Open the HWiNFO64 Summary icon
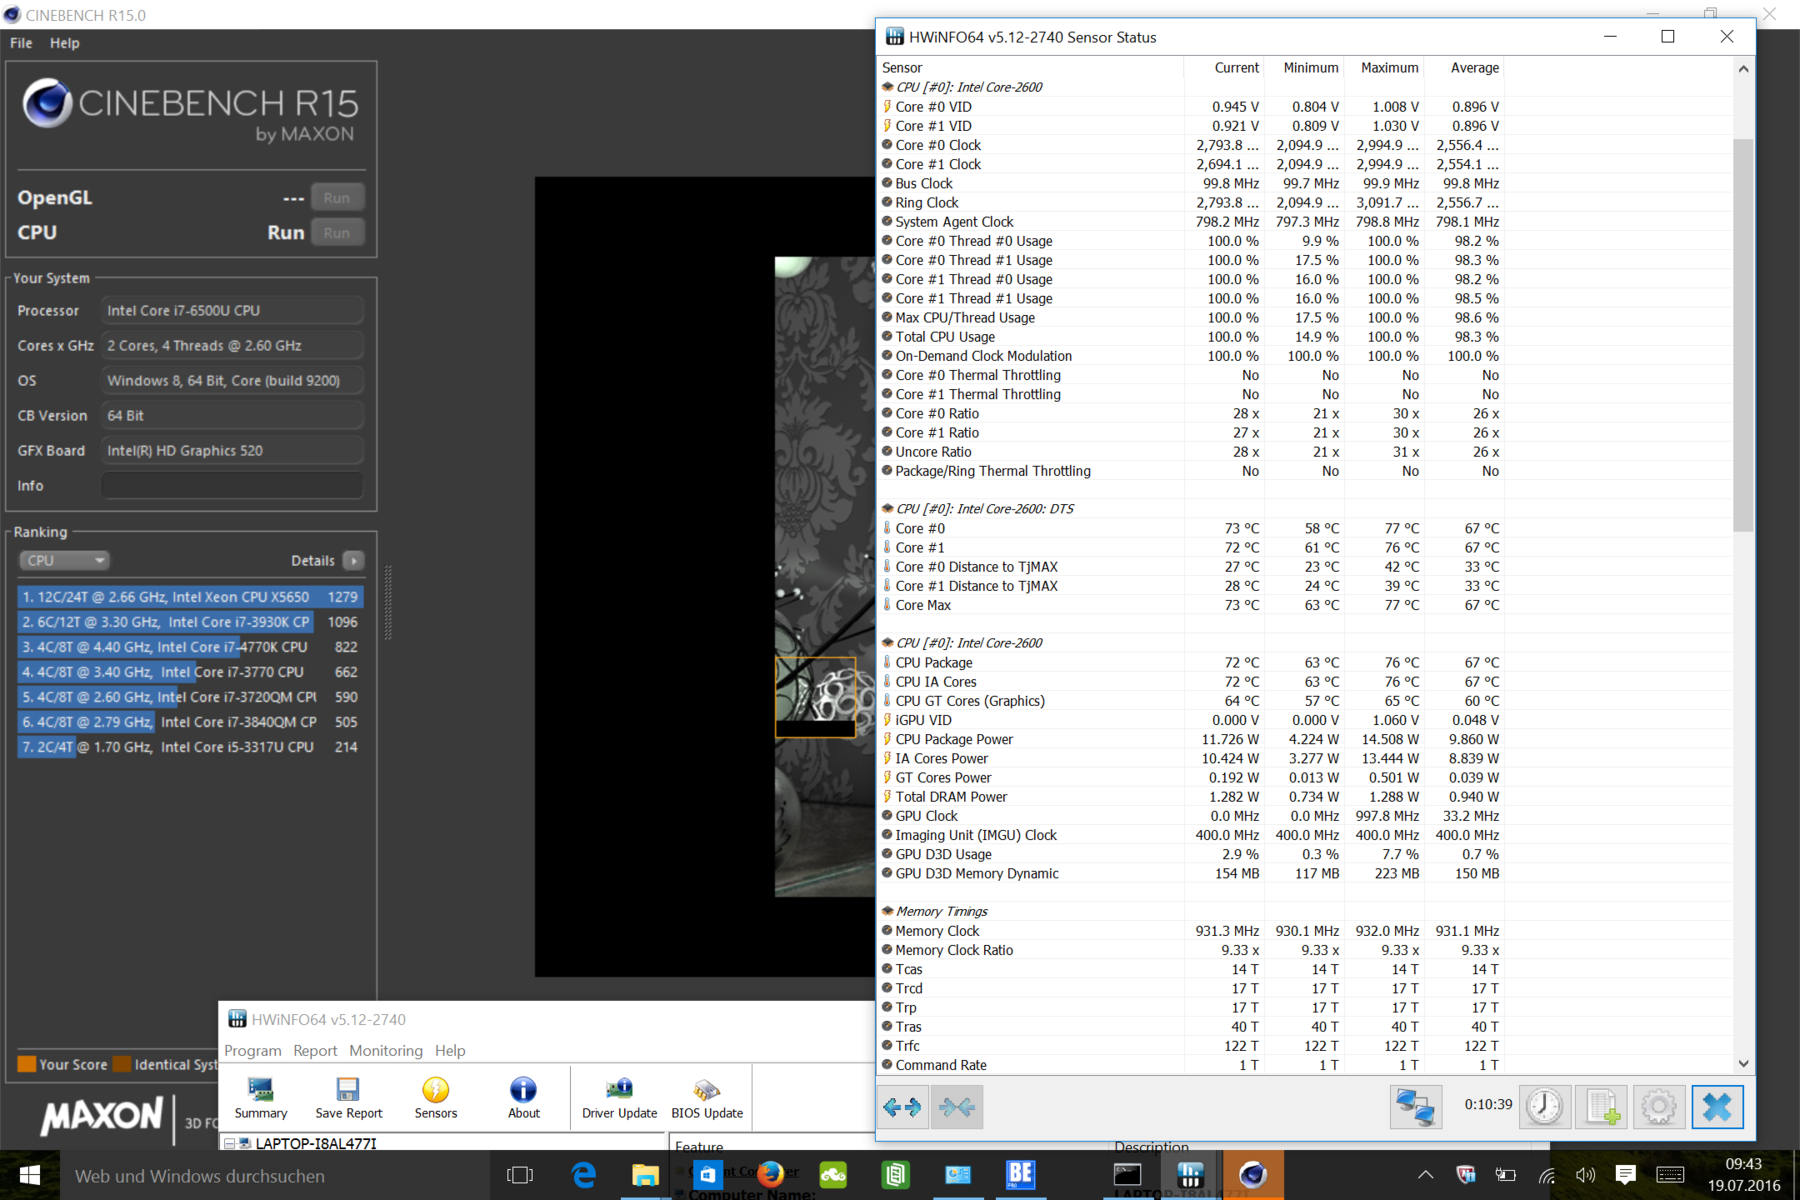Image resolution: width=1800 pixels, height=1200 pixels. [261, 1098]
